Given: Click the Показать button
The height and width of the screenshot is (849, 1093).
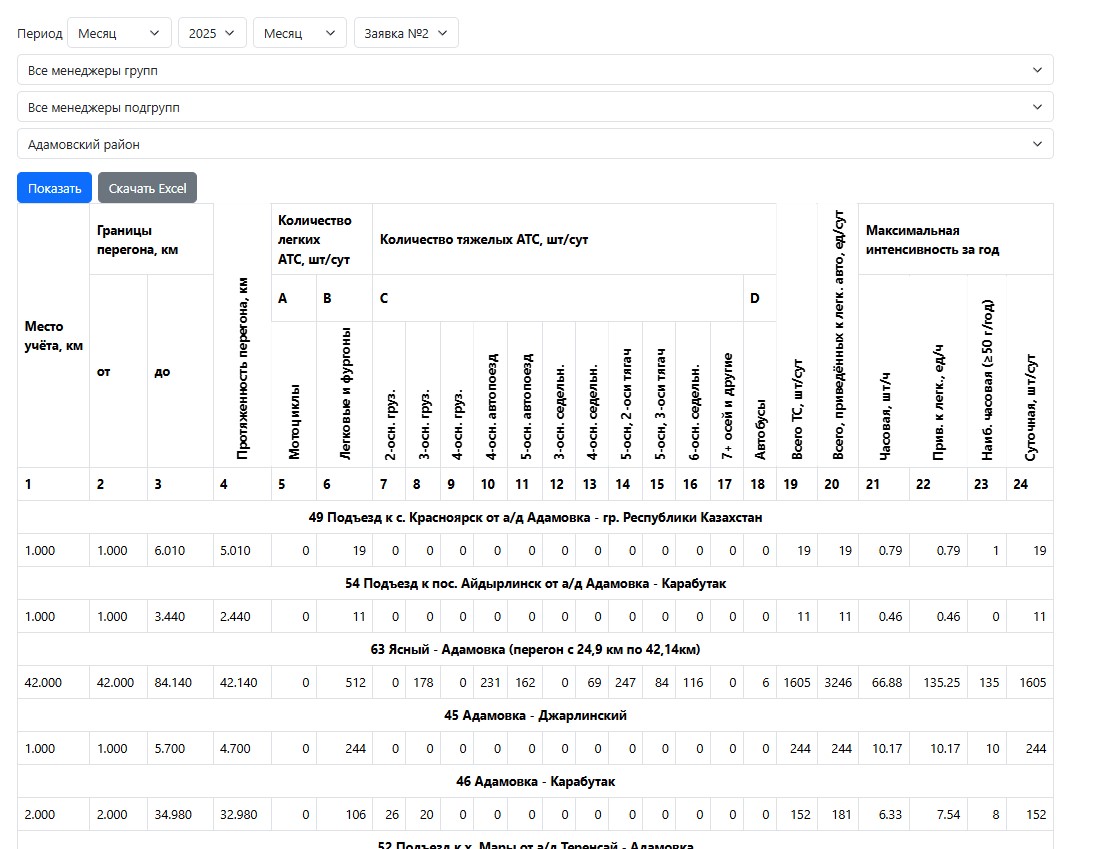Looking at the screenshot, I should [x=54, y=188].
